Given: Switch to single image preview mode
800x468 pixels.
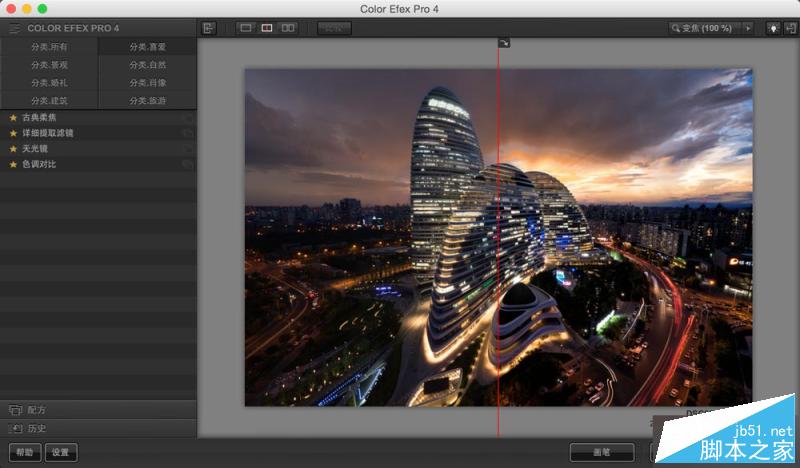Looking at the screenshot, I should tap(246, 28).
